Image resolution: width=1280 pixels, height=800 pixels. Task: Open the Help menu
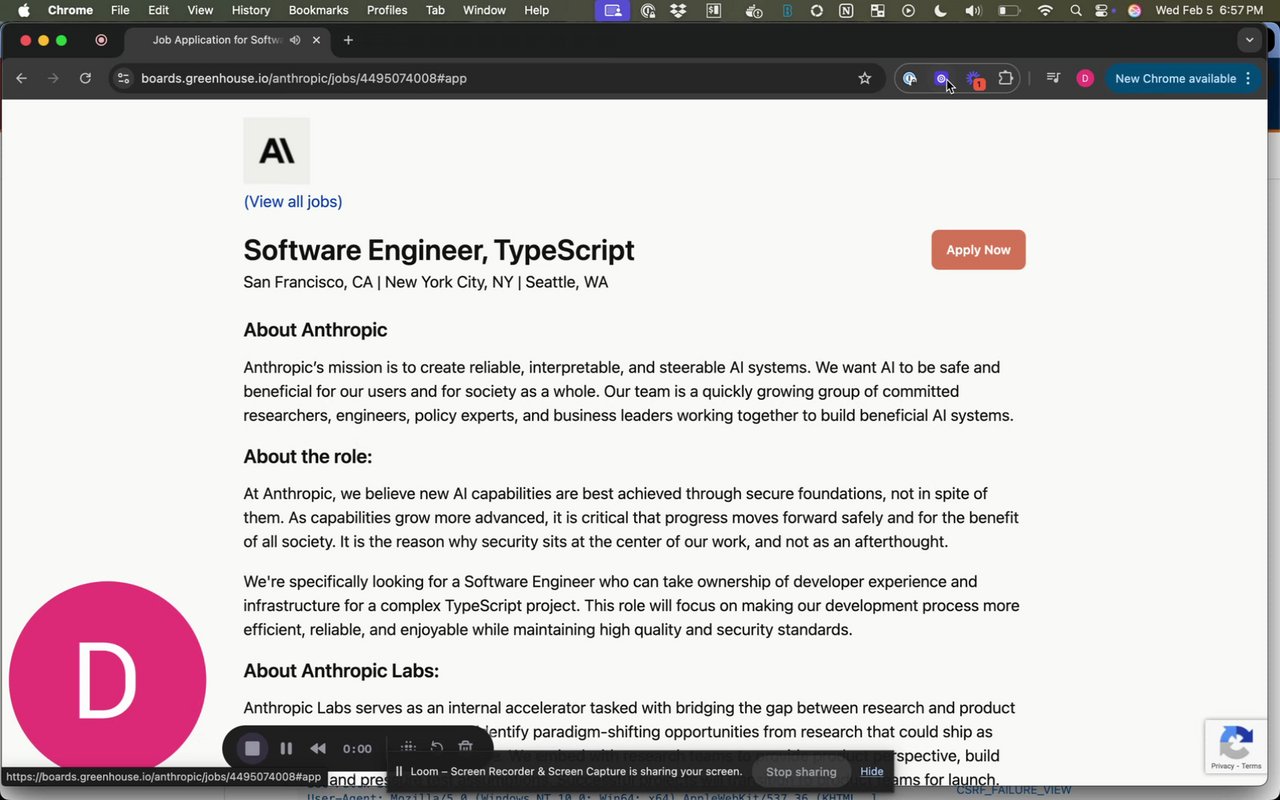click(x=537, y=10)
